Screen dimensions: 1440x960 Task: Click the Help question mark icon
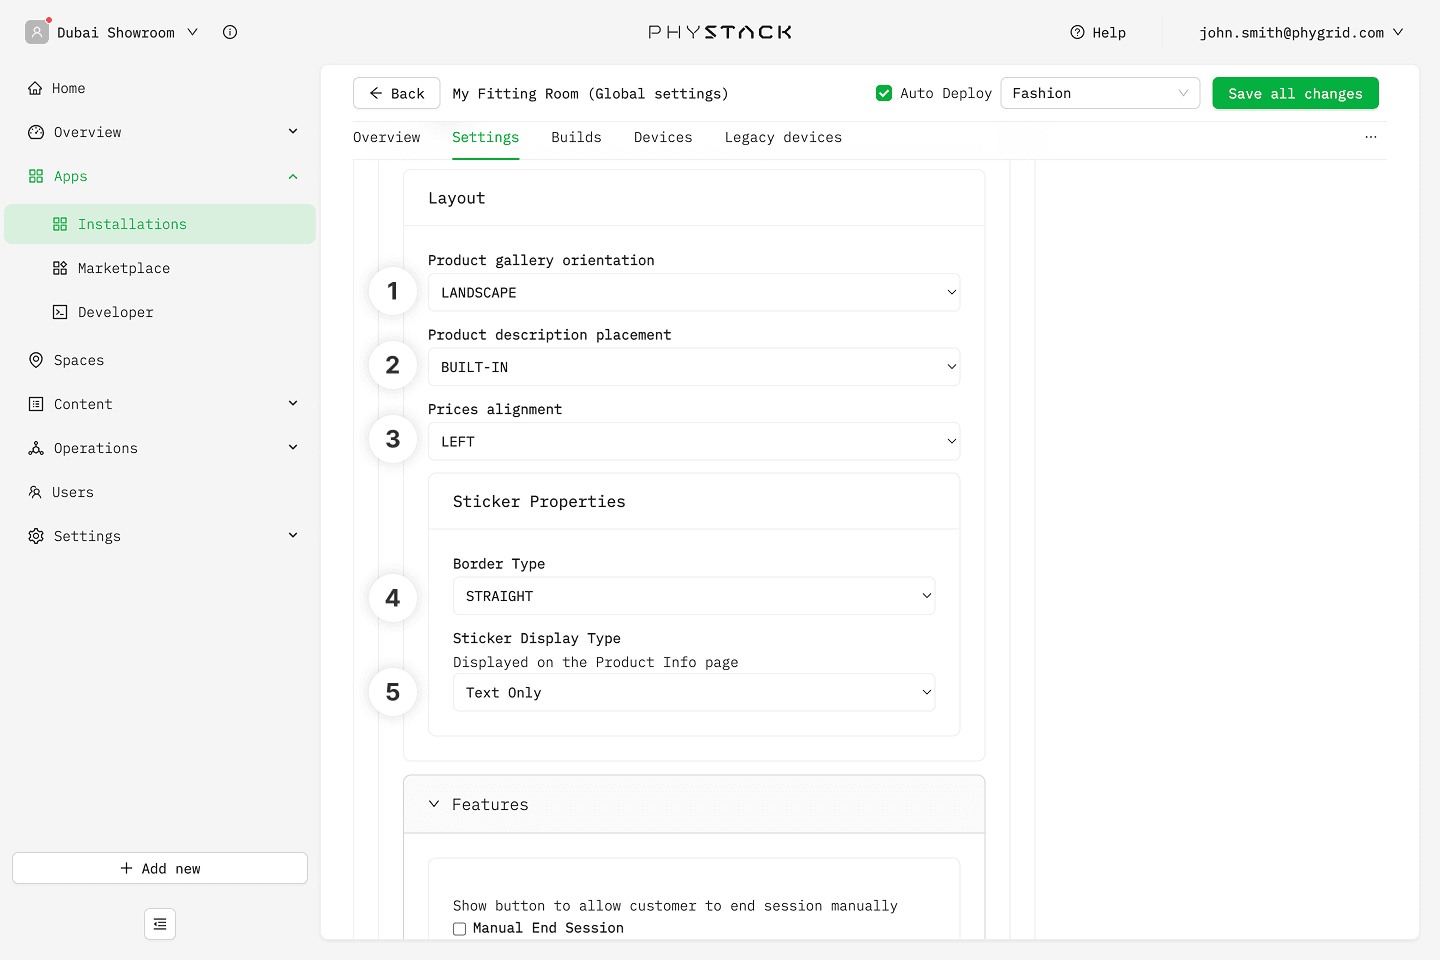point(1077,32)
